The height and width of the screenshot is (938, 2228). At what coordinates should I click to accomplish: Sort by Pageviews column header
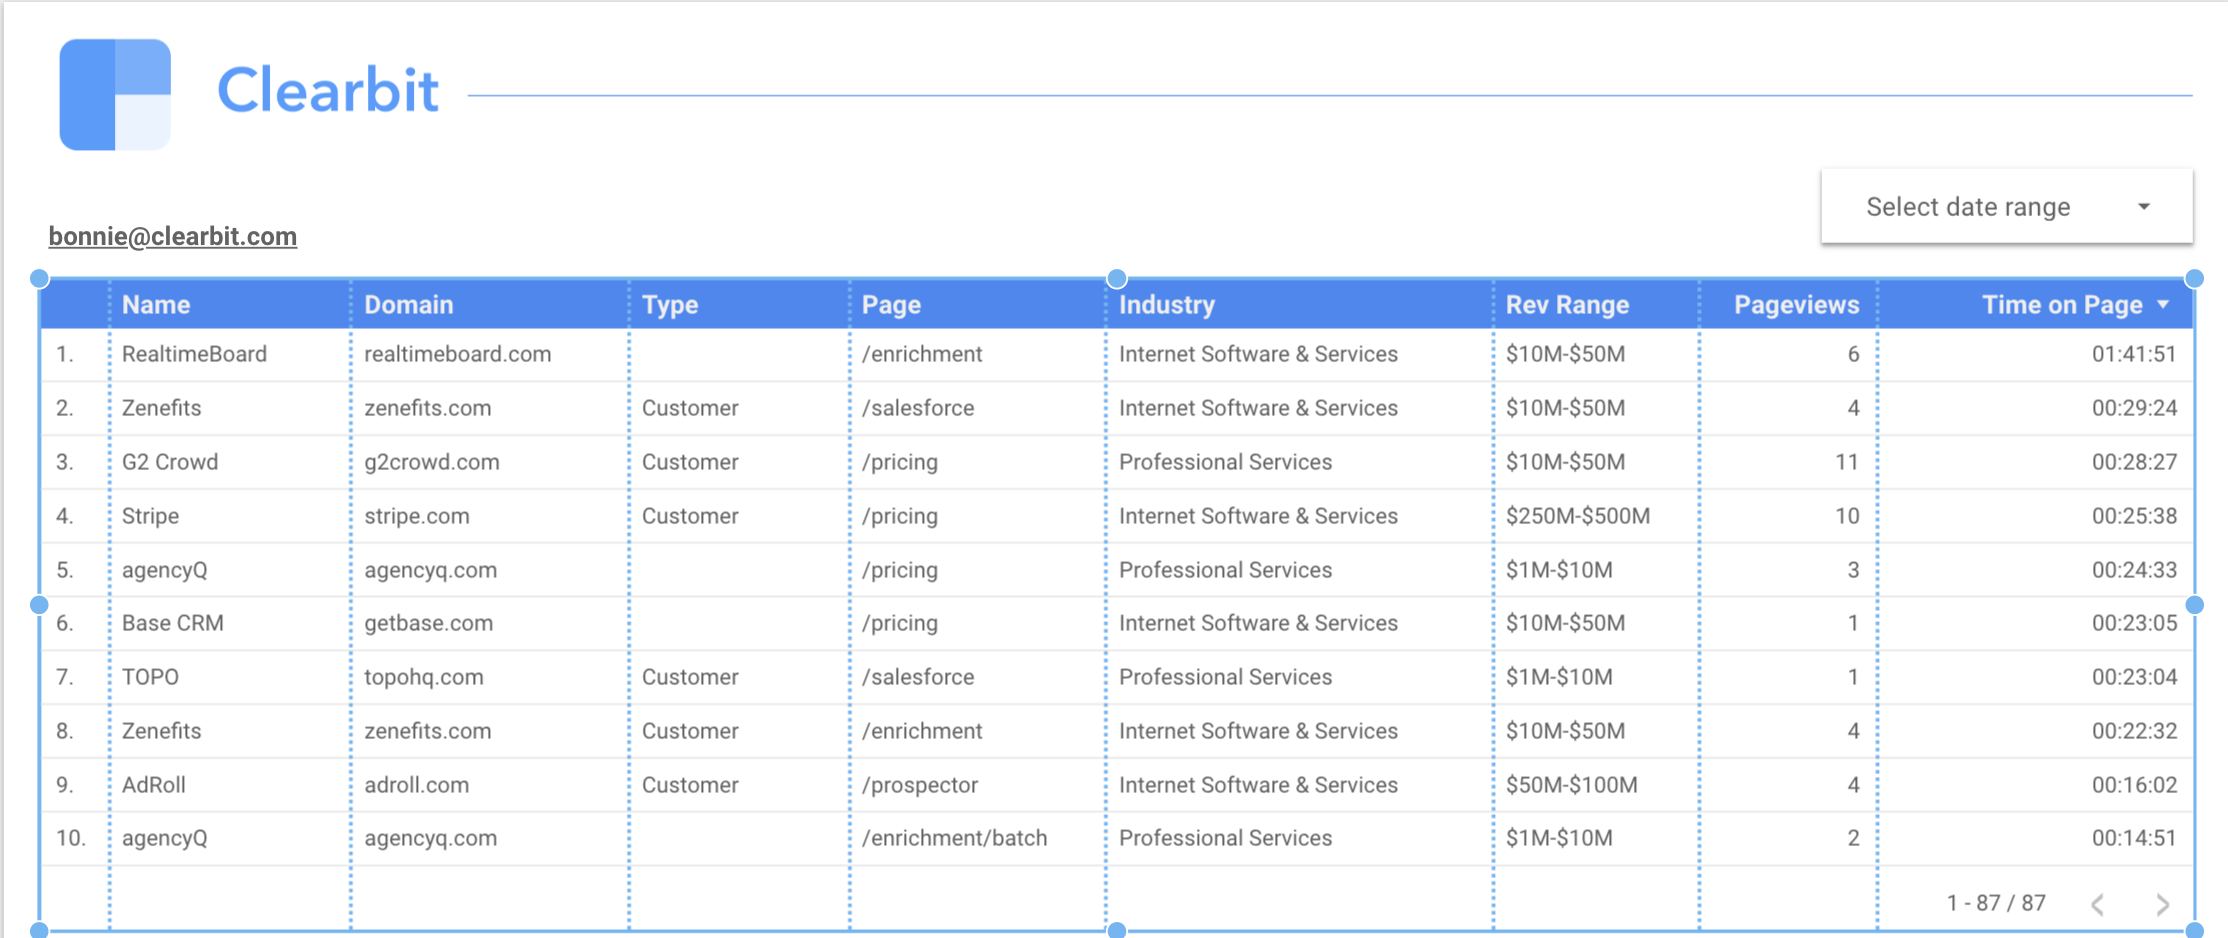pos(1796,305)
